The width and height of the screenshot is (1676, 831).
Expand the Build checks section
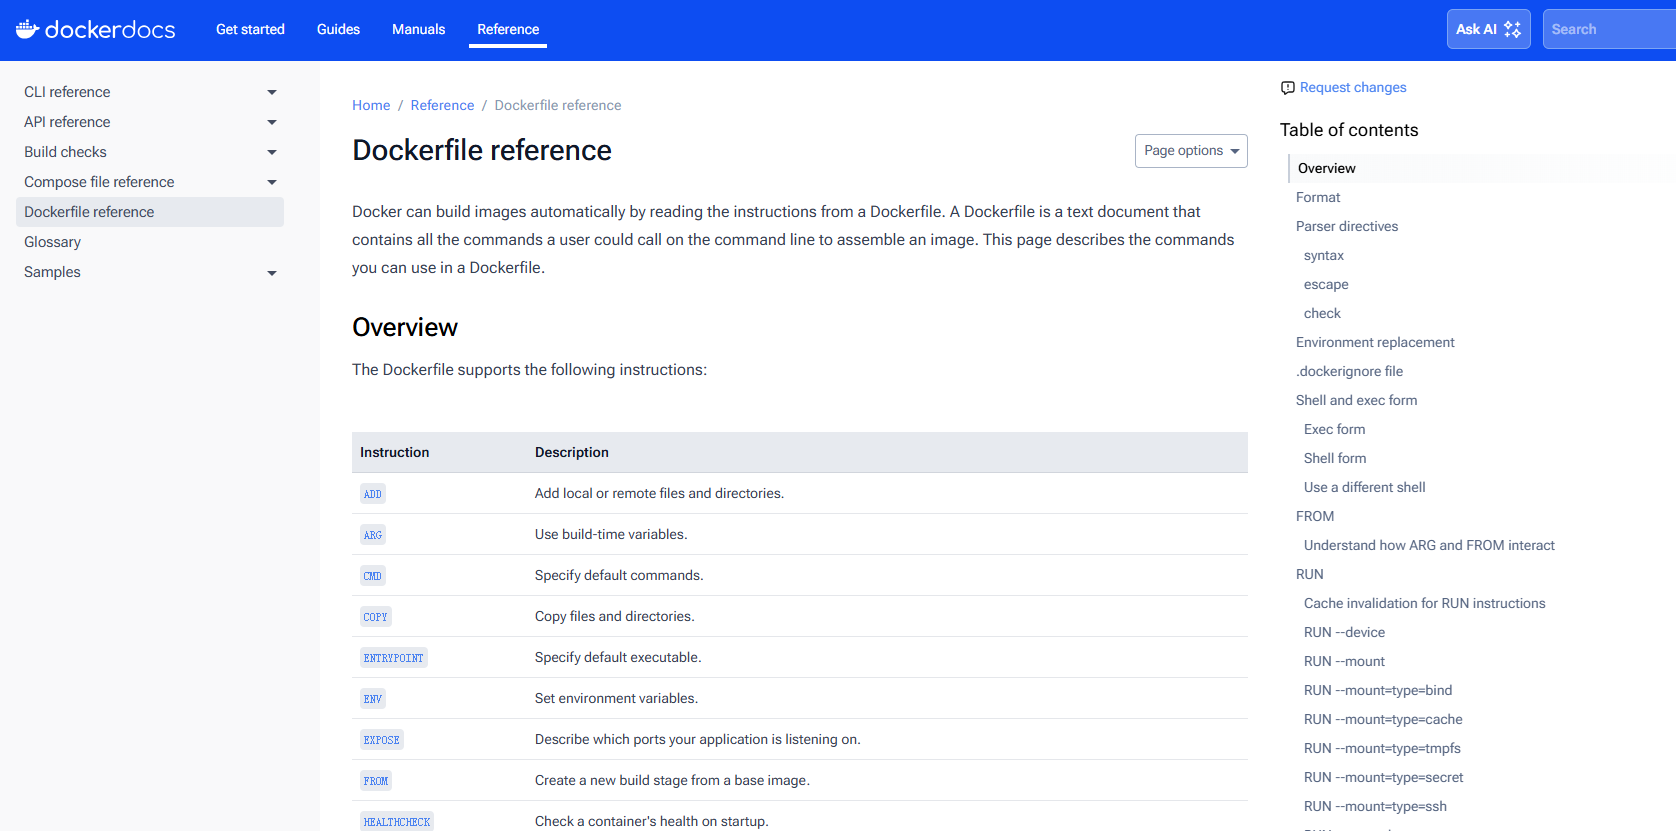pos(272,152)
